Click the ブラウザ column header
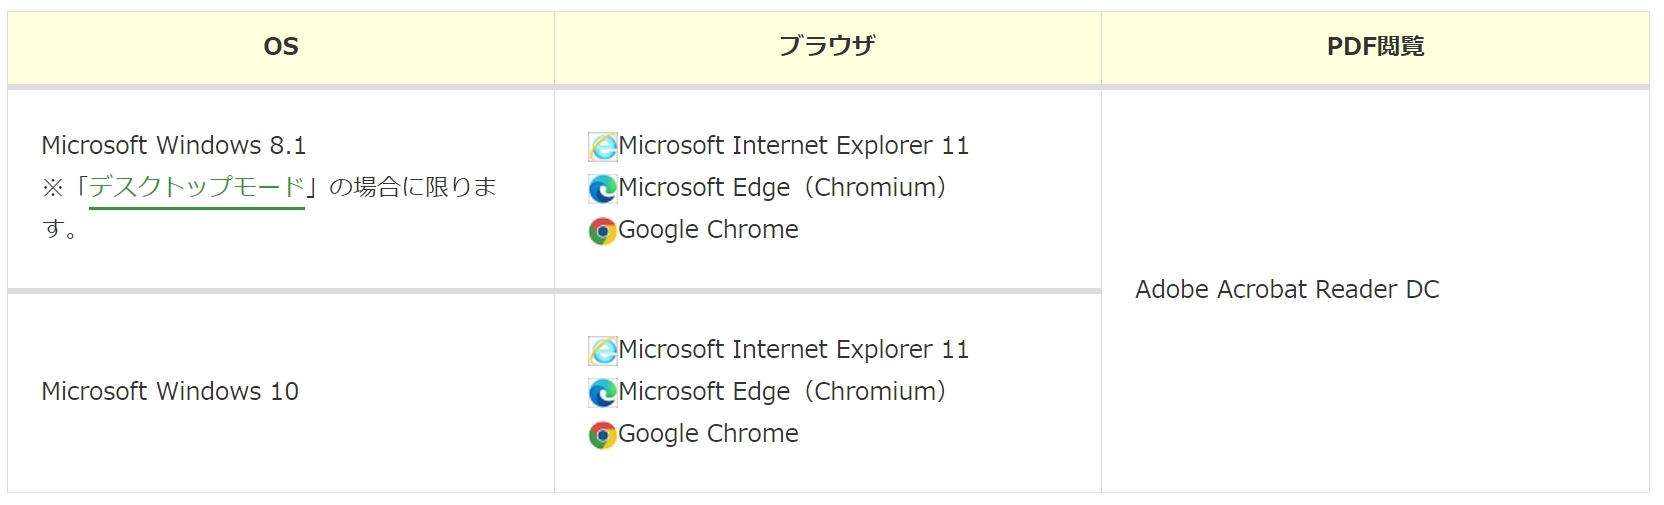 pyautogui.click(x=827, y=47)
